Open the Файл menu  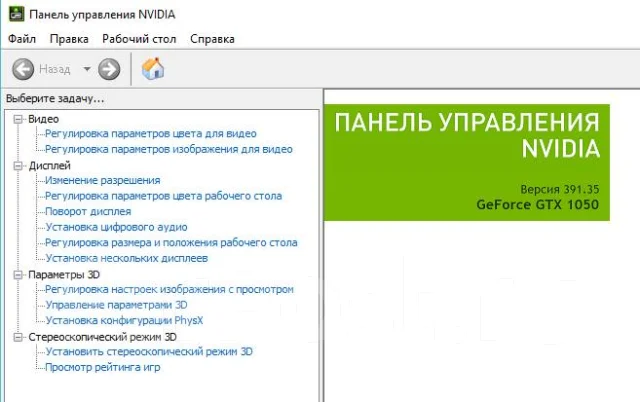click(x=22, y=39)
